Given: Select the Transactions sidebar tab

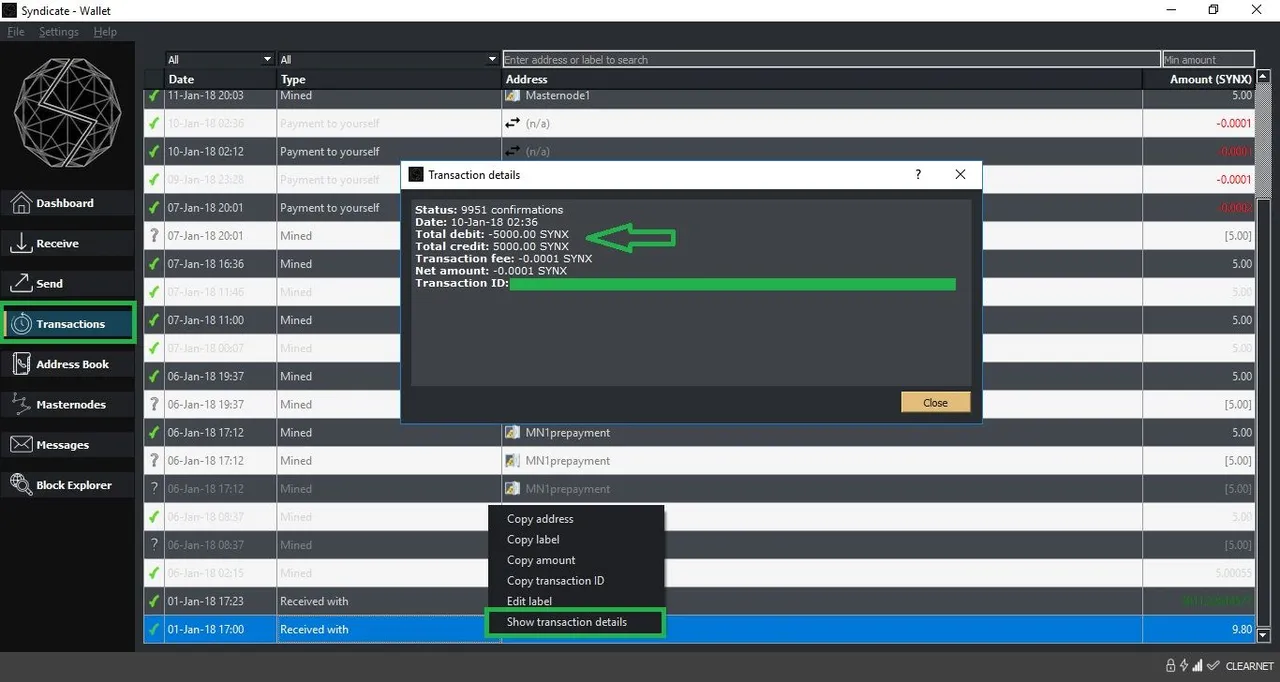Looking at the screenshot, I should (69, 324).
